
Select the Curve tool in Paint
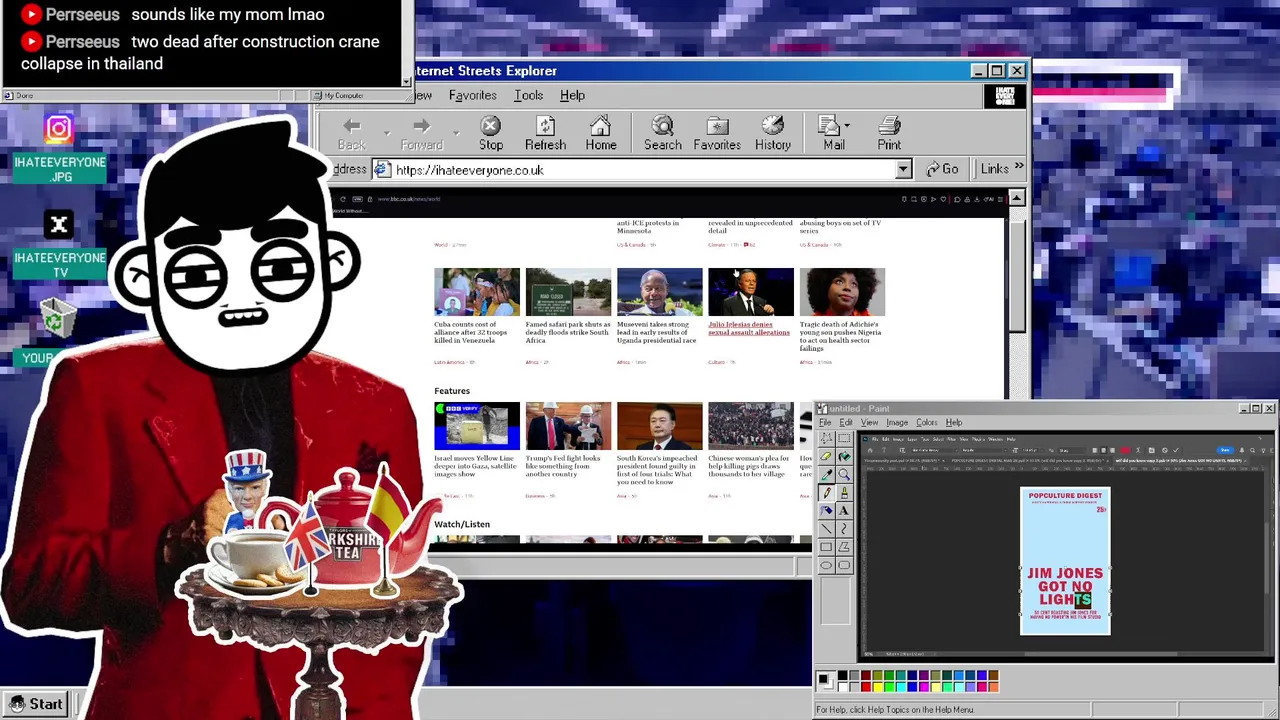[x=844, y=528]
